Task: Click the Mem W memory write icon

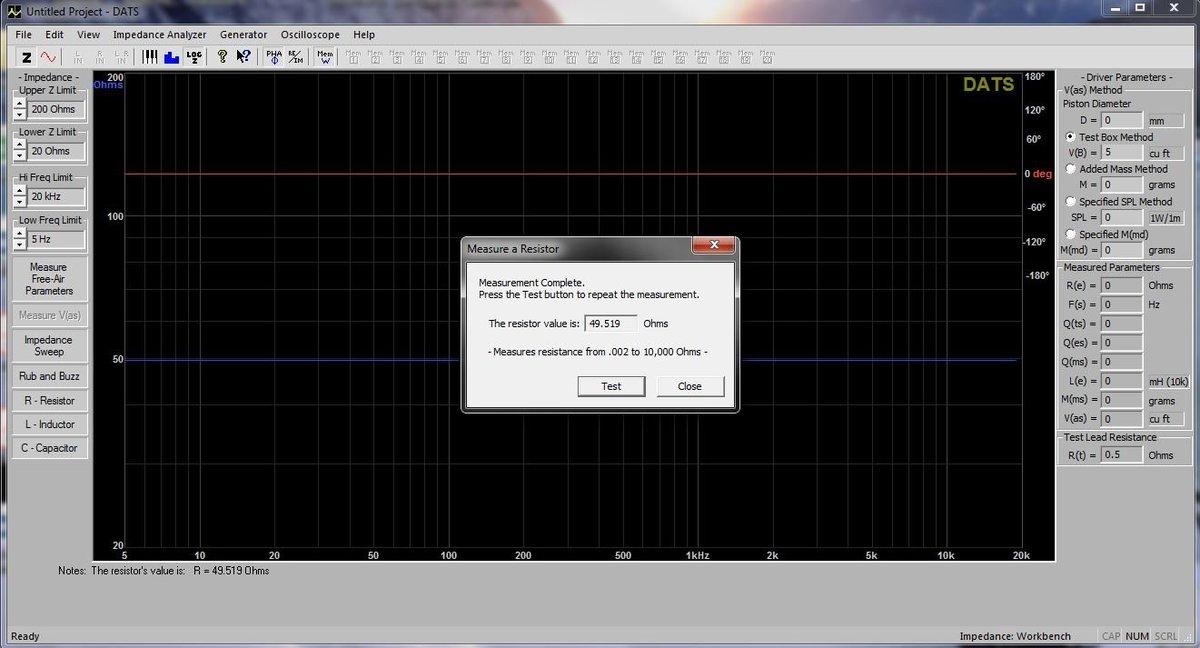Action: [x=325, y=57]
